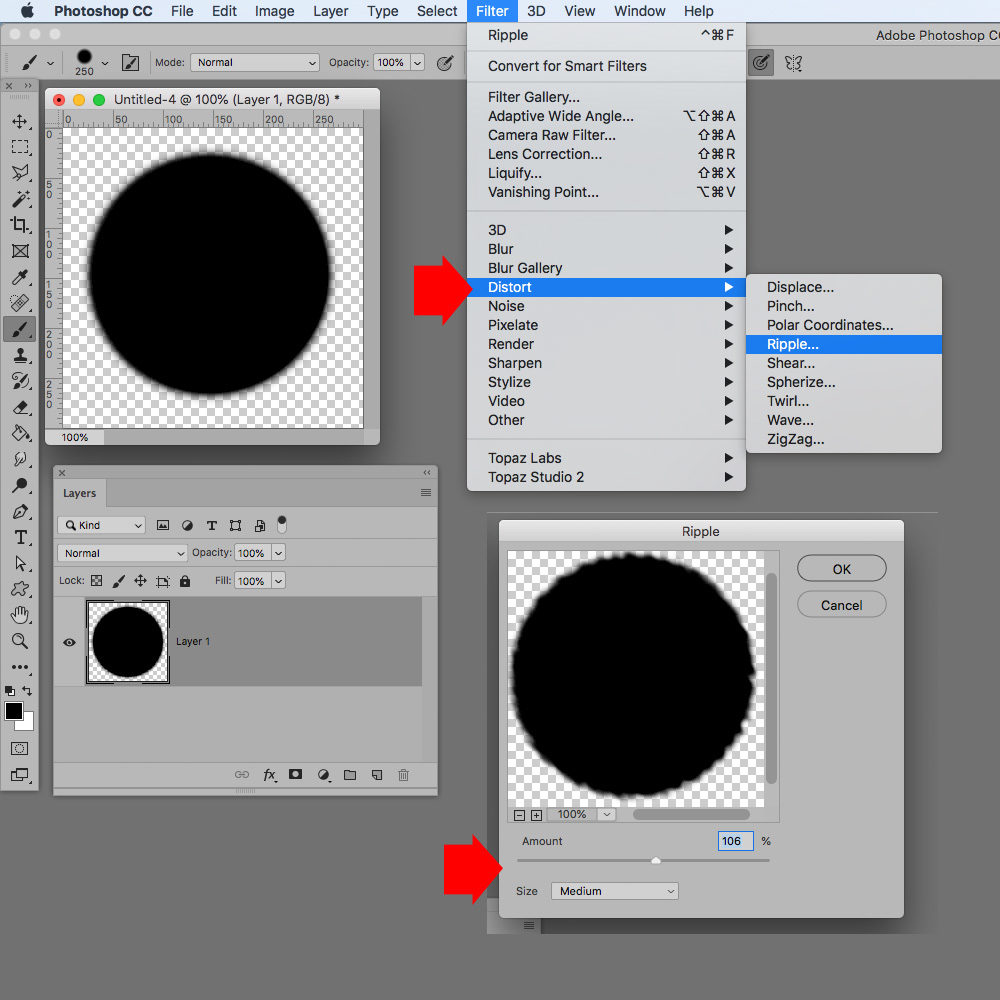This screenshot has width=1000, height=1000.
Task: Confirm Ripple filter with OK
Action: (x=841, y=569)
